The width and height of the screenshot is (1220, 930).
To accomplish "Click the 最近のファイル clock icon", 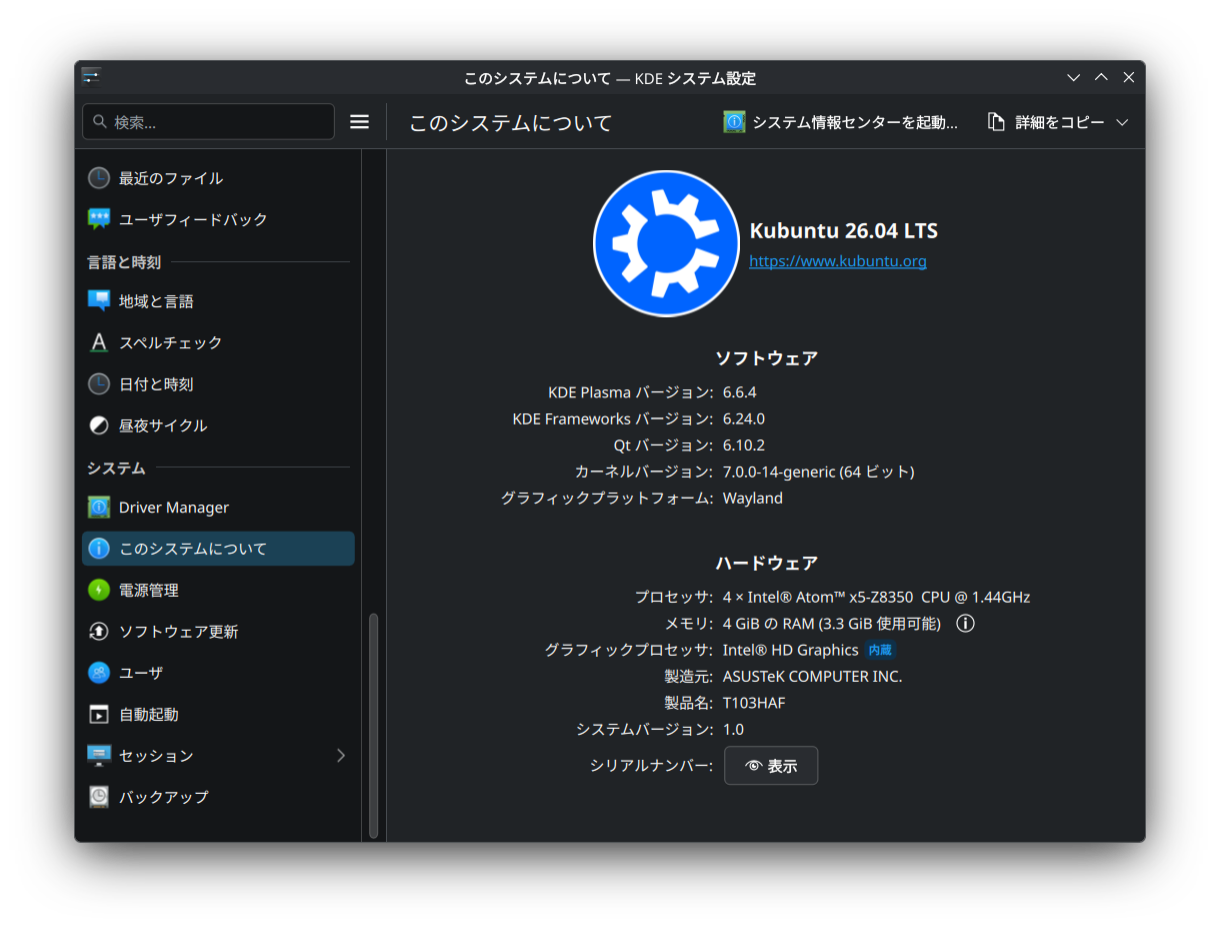I will (x=99, y=178).
